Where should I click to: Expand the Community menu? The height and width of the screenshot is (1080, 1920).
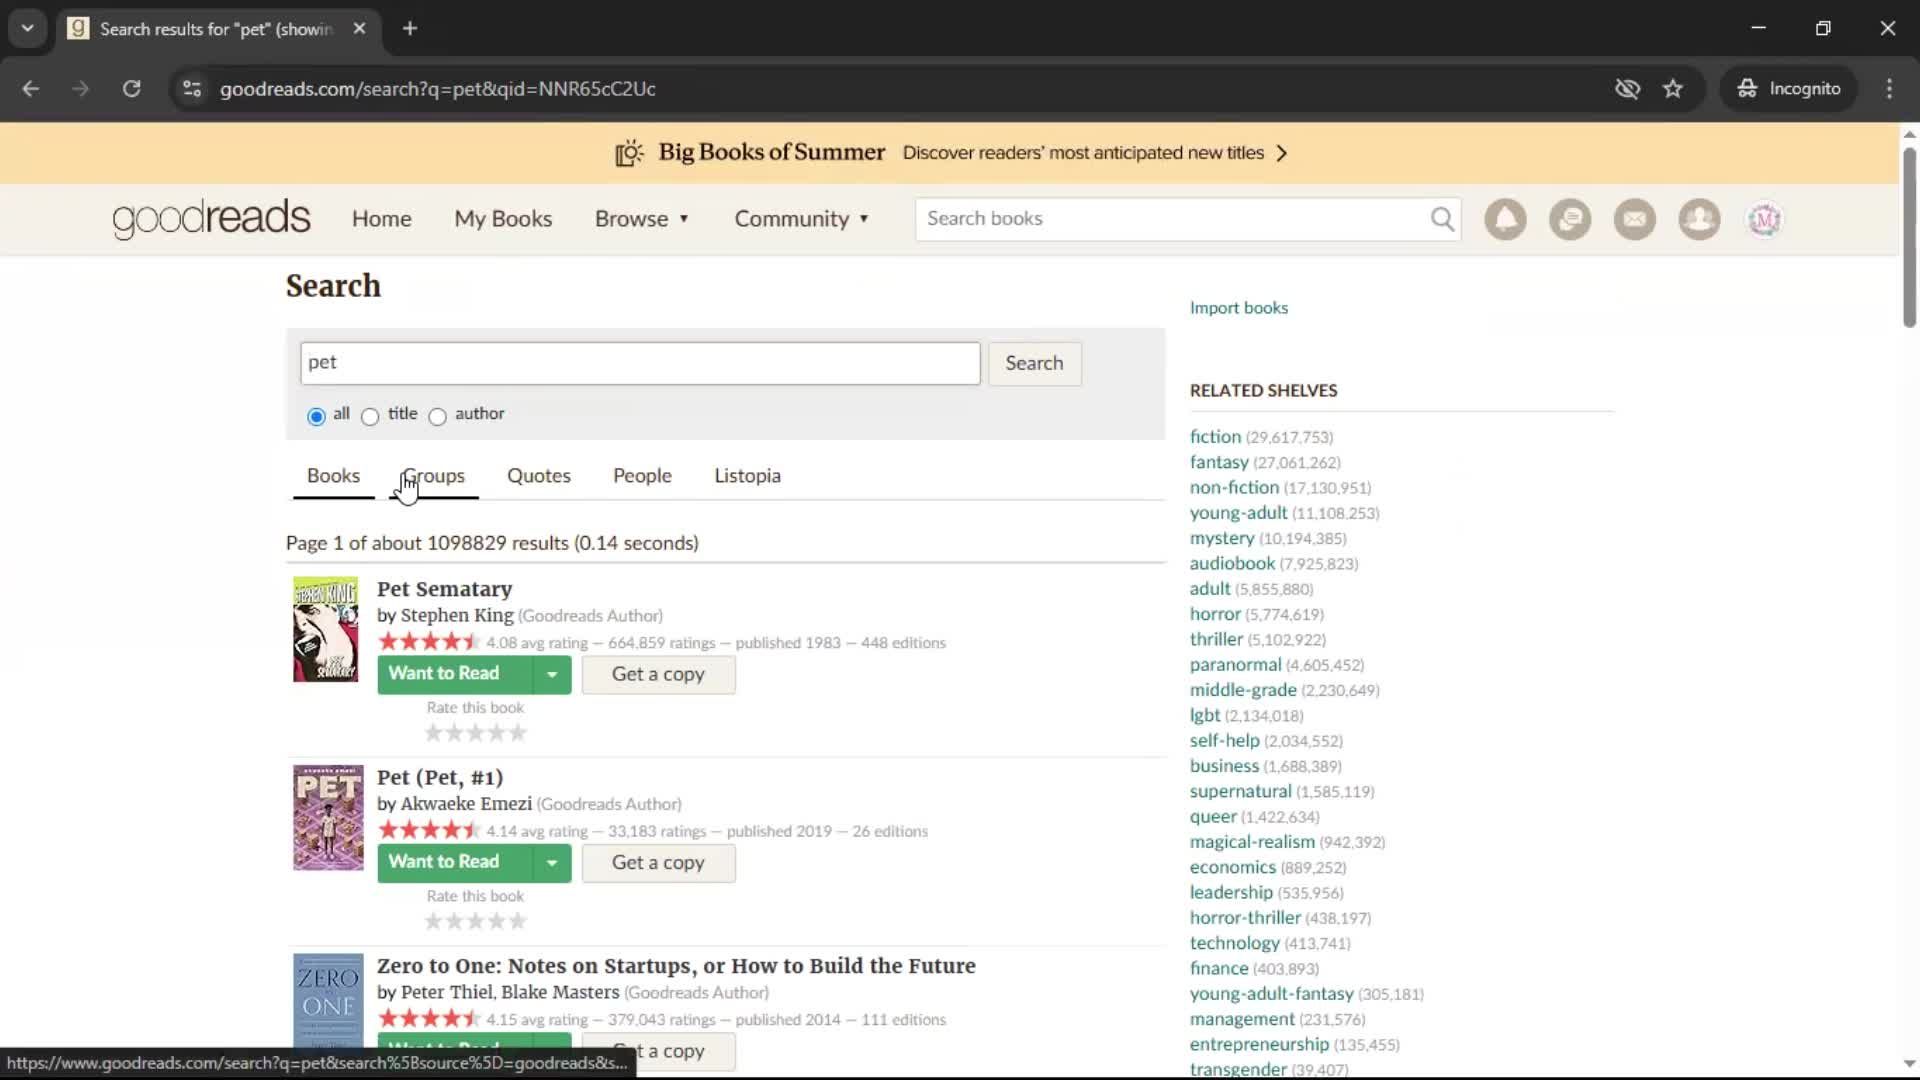coord(802,219)
